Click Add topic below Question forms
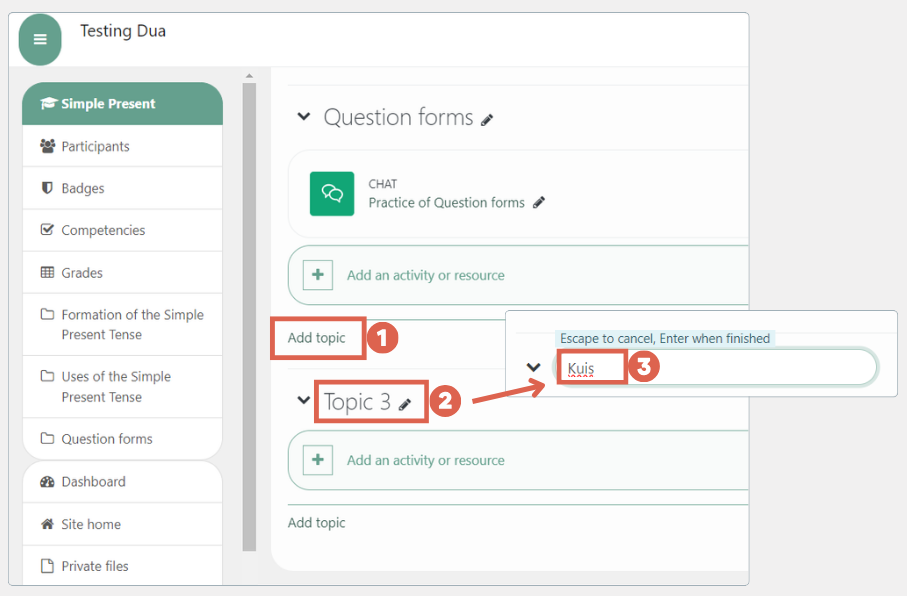The width and height of the screenshot is (907, 596). (316, 337)
